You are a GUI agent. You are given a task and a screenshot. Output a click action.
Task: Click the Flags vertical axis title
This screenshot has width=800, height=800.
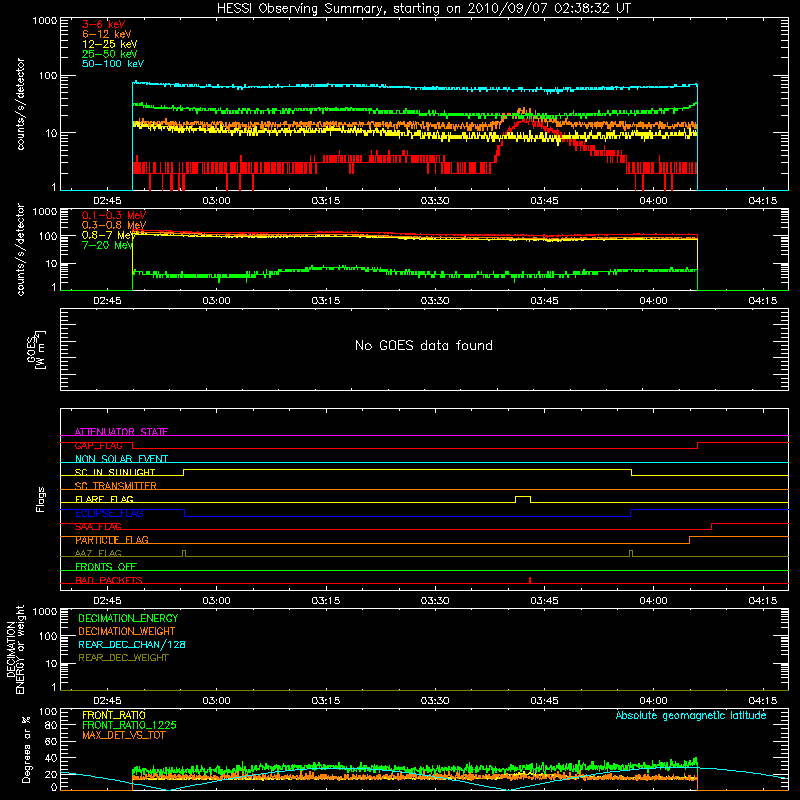point(41,499)
